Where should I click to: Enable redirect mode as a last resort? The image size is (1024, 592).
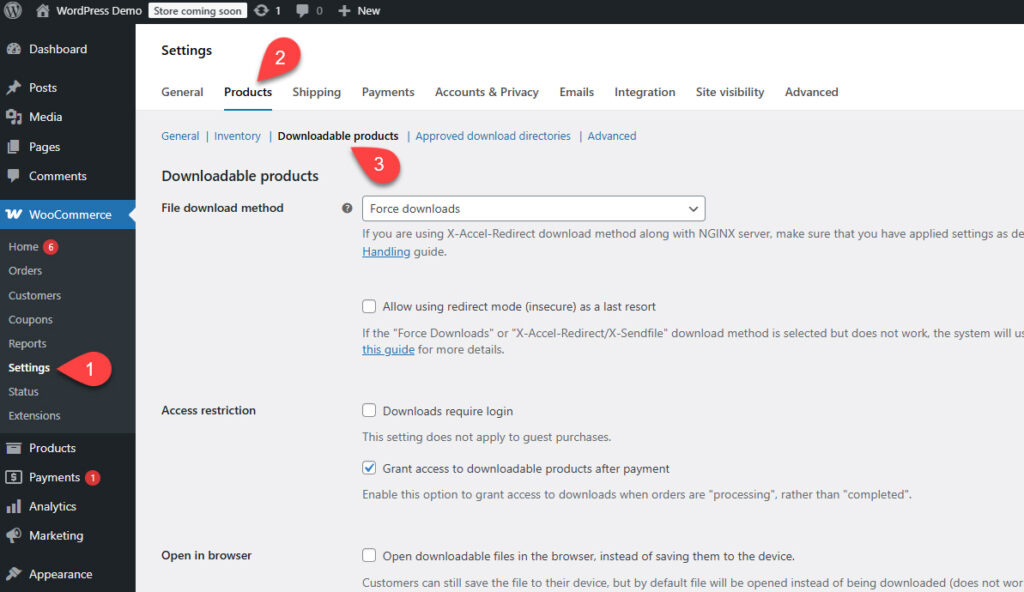[369, 306]
